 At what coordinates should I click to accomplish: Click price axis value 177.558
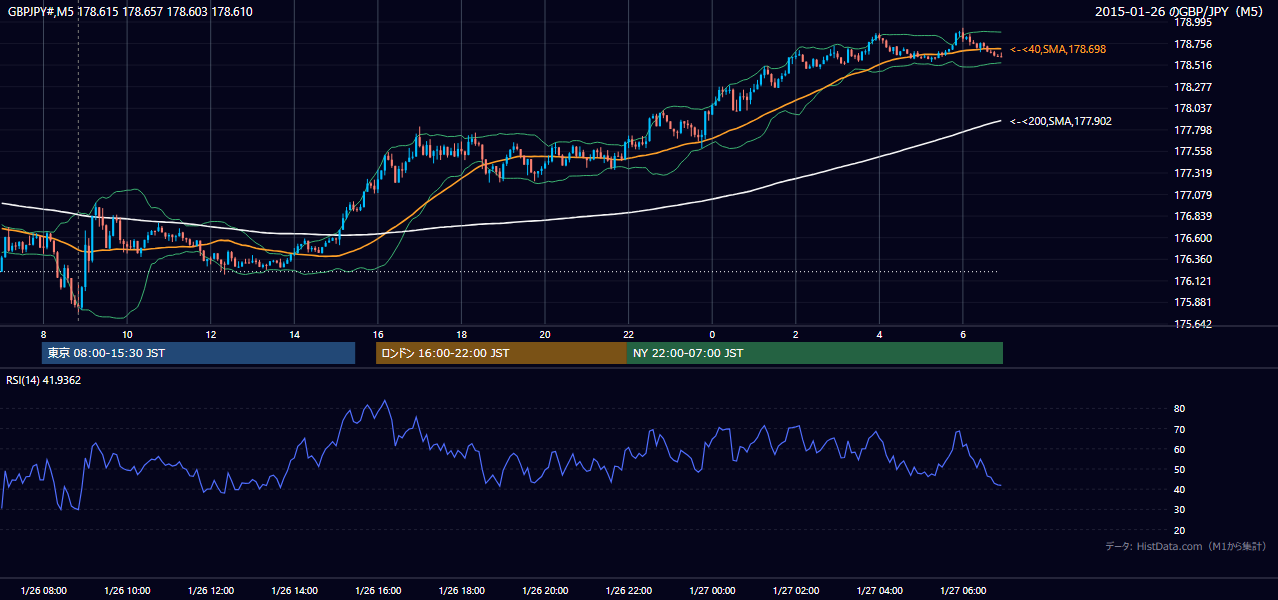click(1193, 151)
